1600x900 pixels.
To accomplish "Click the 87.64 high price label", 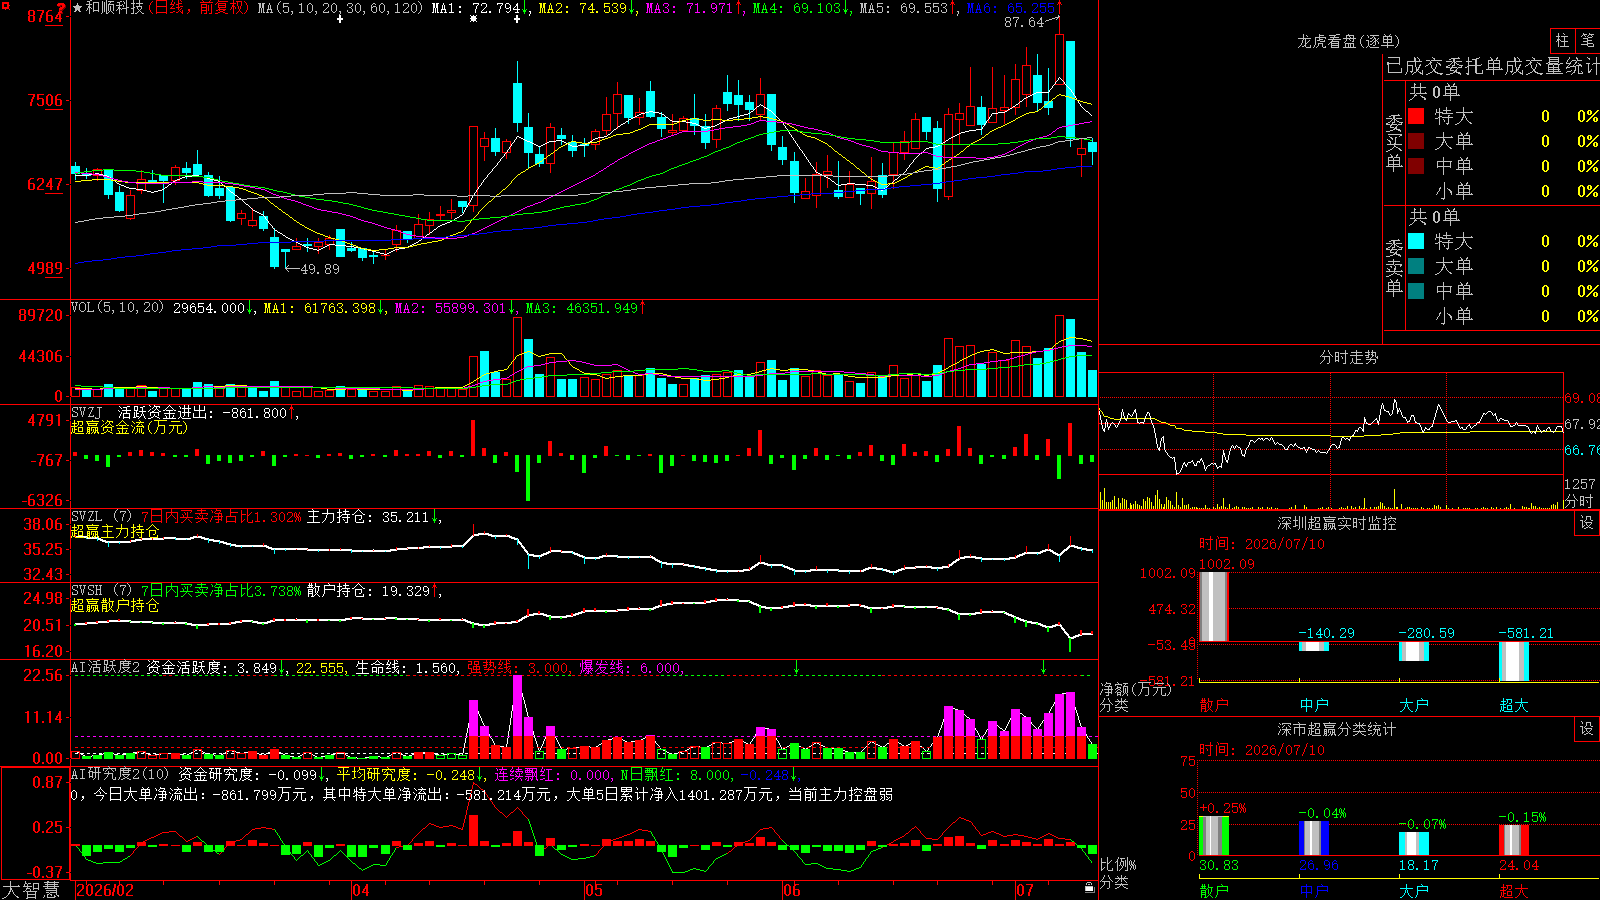I will click(1024, 22).
